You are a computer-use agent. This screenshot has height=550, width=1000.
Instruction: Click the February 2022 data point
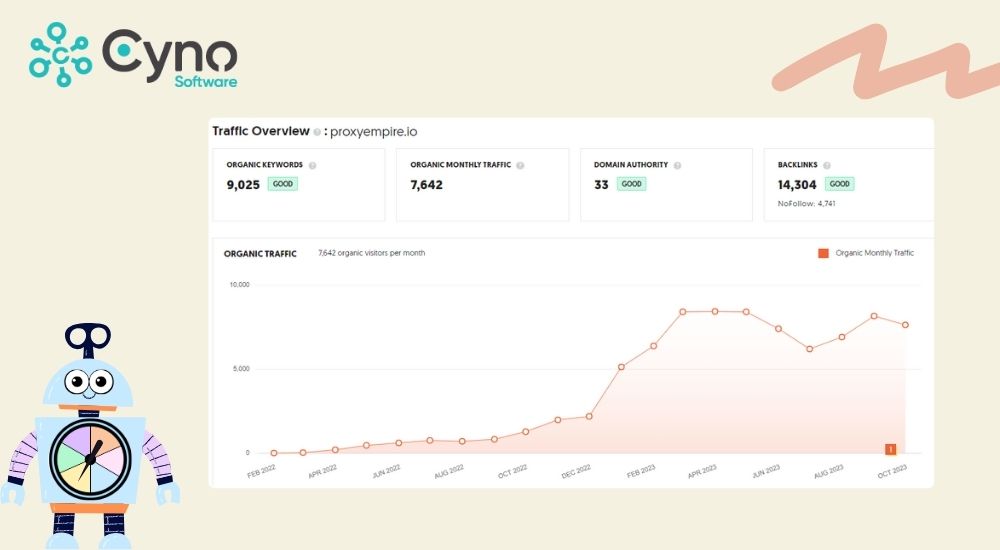point(273,453)
